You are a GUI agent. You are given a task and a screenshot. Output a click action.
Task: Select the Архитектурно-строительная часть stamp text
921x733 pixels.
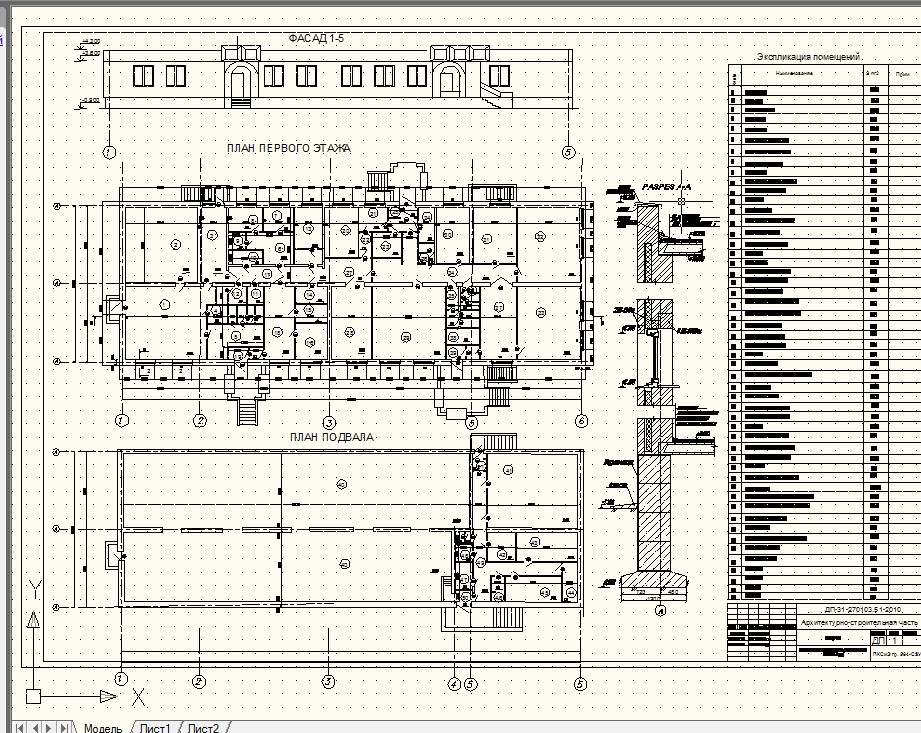coord(859,623)
